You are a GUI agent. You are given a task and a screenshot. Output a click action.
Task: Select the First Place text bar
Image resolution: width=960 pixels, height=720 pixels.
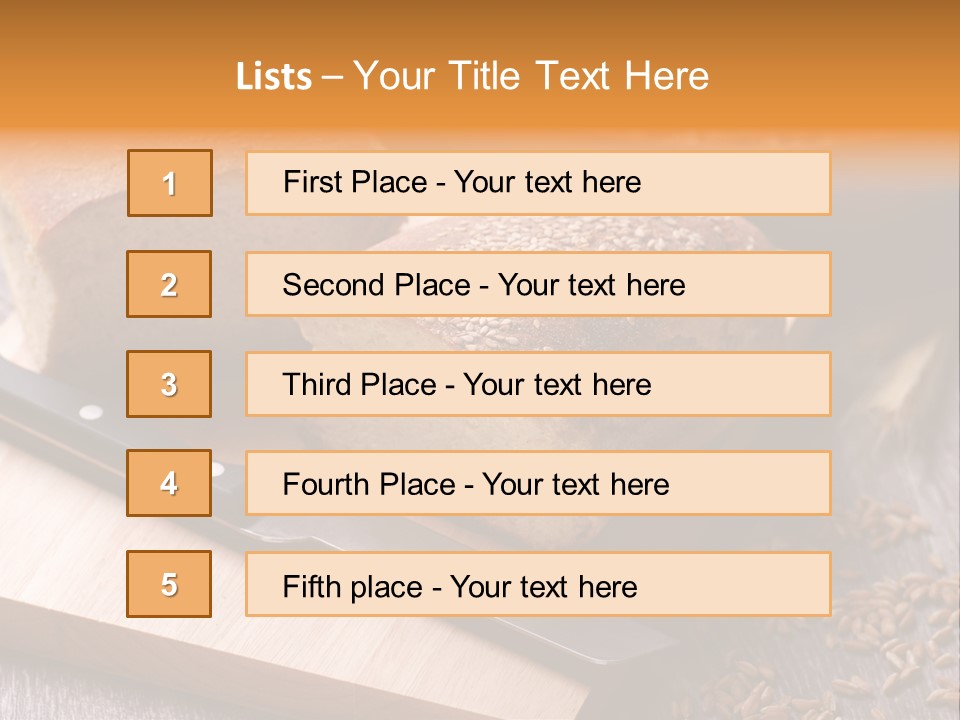(x=538, y=183)
